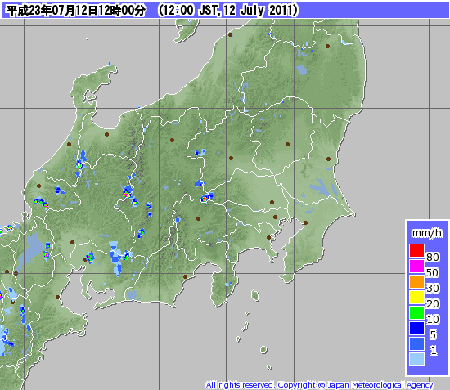Click the legend value 50
The width and height of the screenshot is (450, 390).
pyautogui.click(x=433, y=273)
